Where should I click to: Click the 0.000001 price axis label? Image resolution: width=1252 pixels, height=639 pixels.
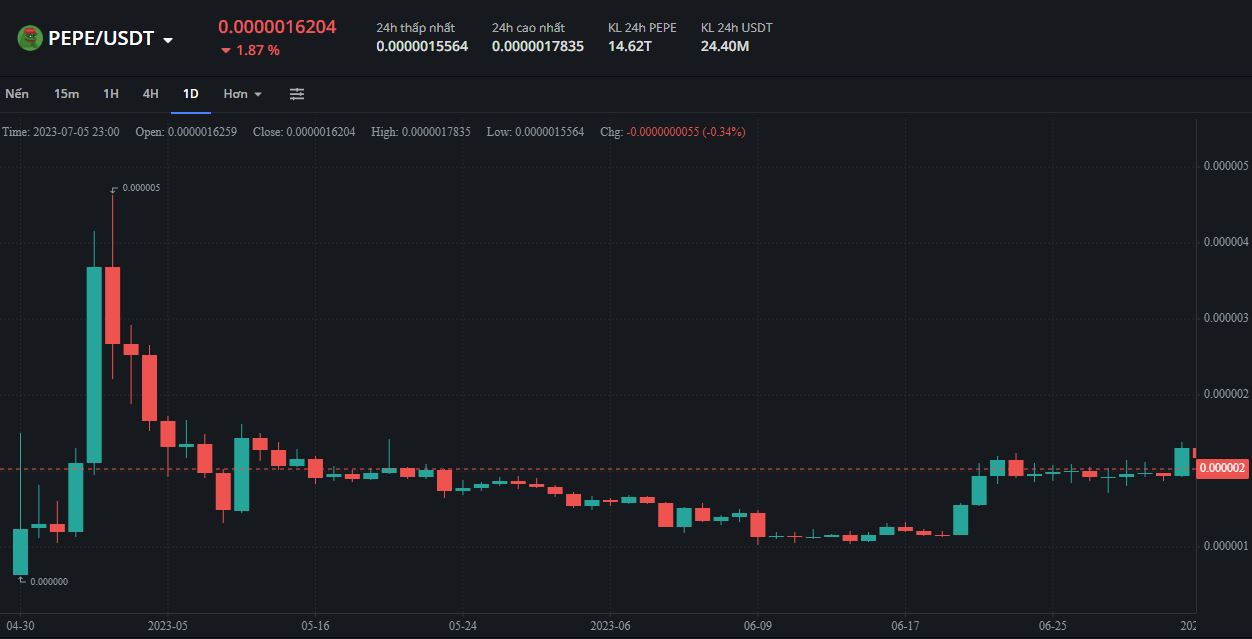tap(1225, 546)
